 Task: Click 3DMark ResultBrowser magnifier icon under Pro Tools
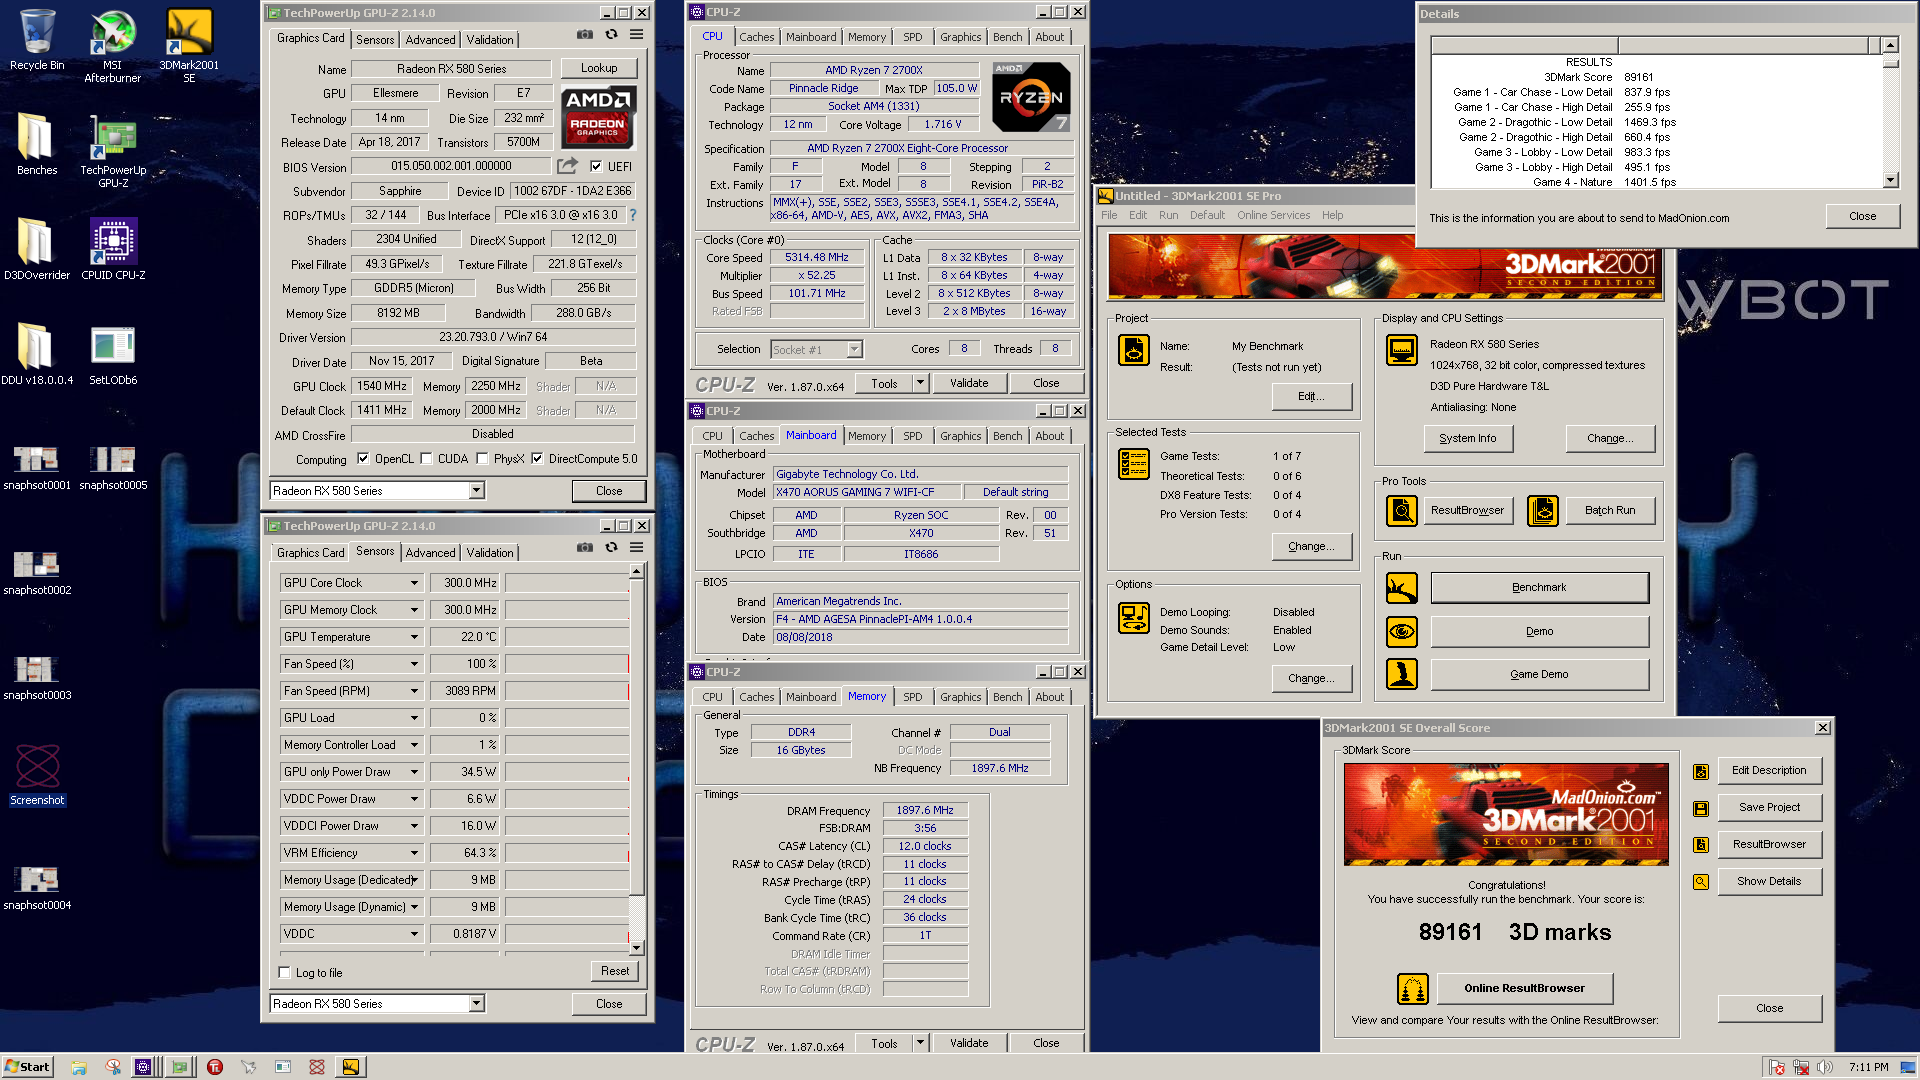pyautogui.click(x=1402, y=511)
